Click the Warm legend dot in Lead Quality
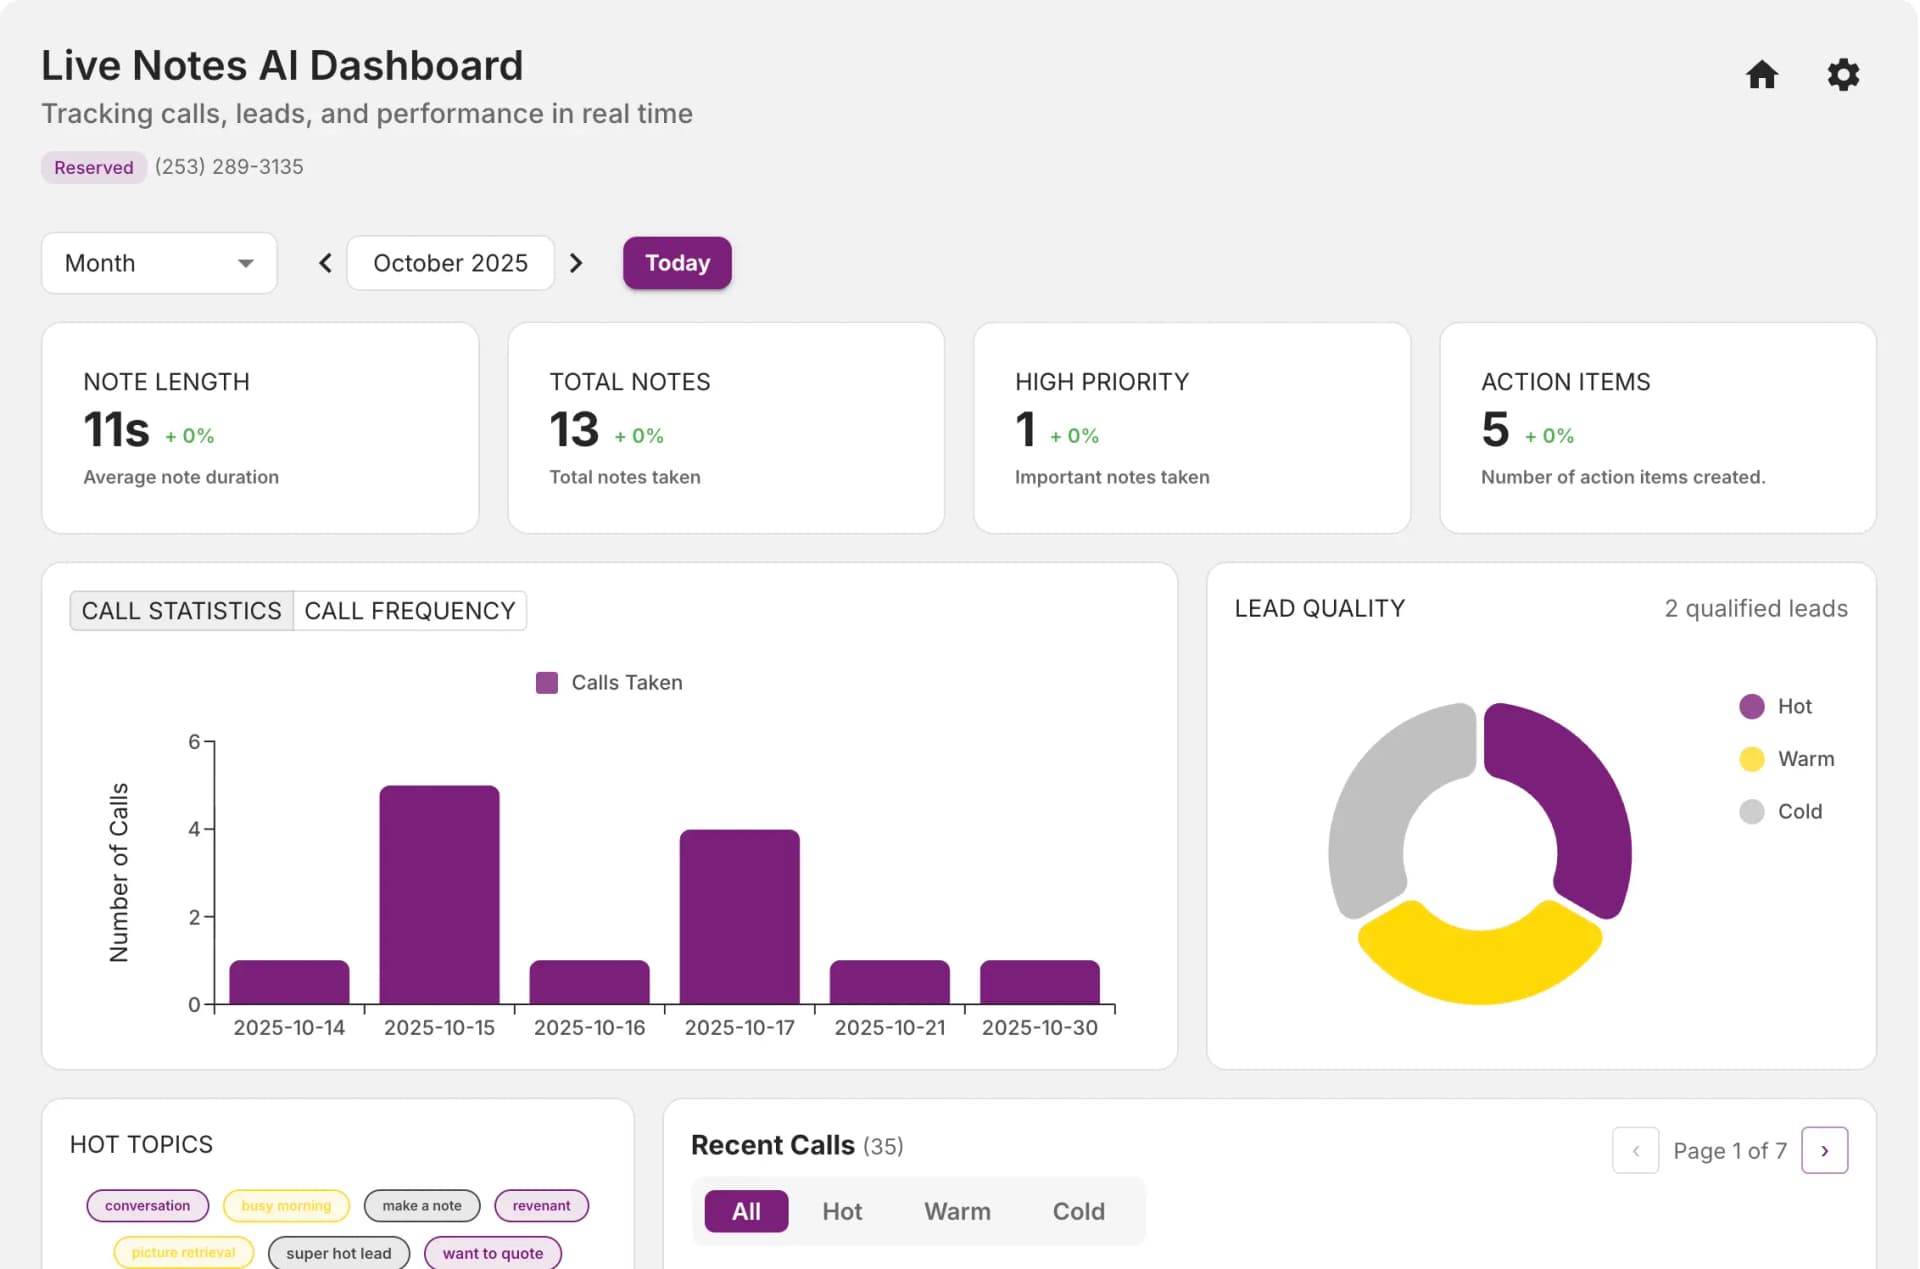The width and height of the screenshot is (1920, 1269). tap(1752, 759)
